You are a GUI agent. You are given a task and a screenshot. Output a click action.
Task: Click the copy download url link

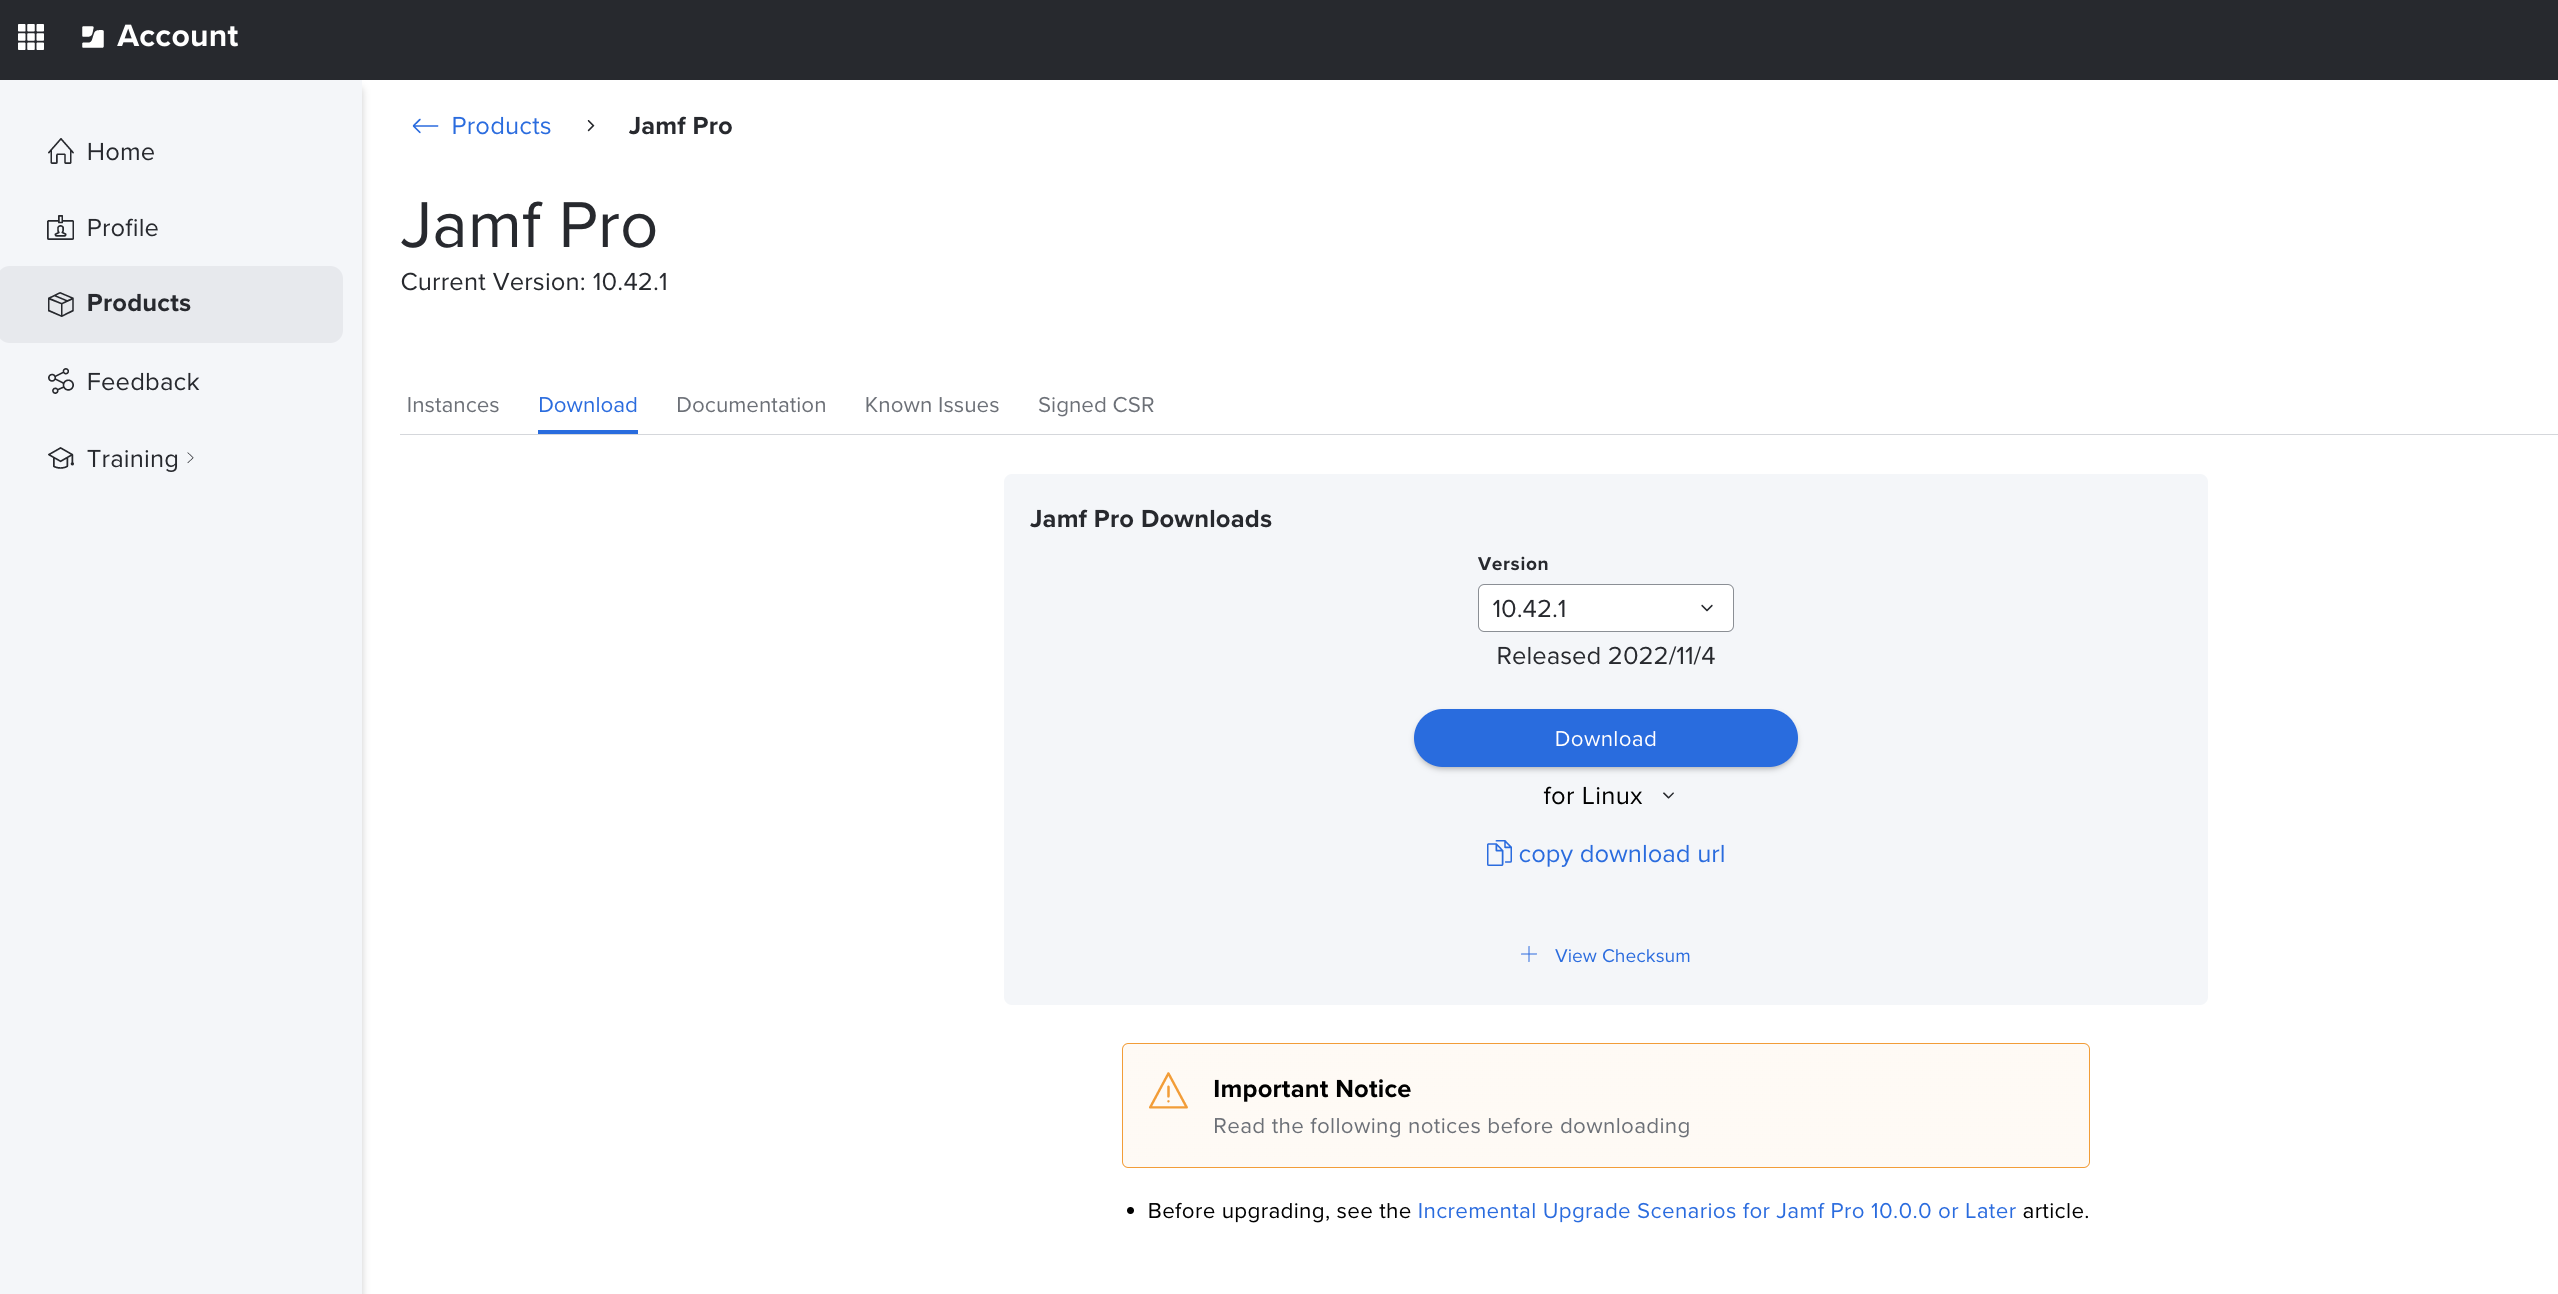point(1621,854)
